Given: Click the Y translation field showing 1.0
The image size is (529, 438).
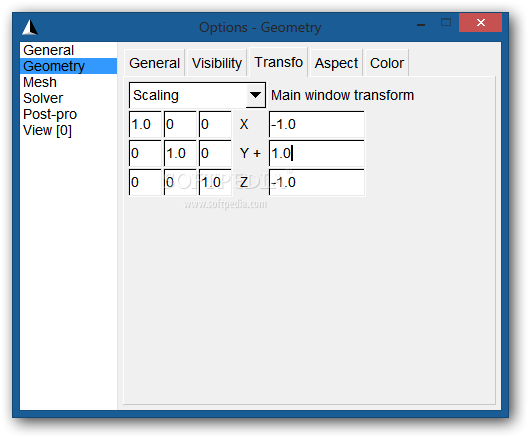Looking at the screenshot, I should (x=316, y=153).
